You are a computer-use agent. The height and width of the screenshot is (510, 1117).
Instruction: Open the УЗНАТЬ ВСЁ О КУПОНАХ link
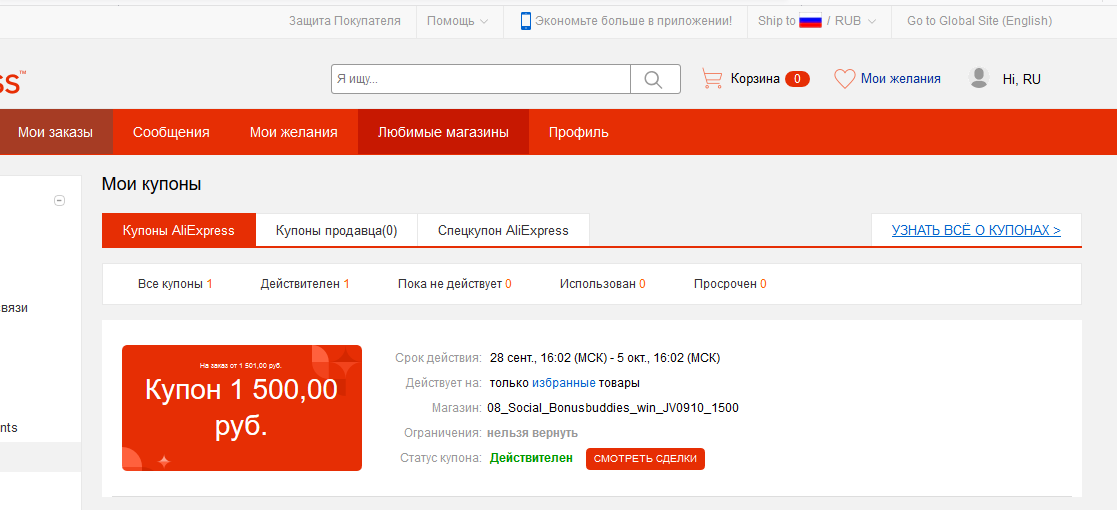(976, 230)
